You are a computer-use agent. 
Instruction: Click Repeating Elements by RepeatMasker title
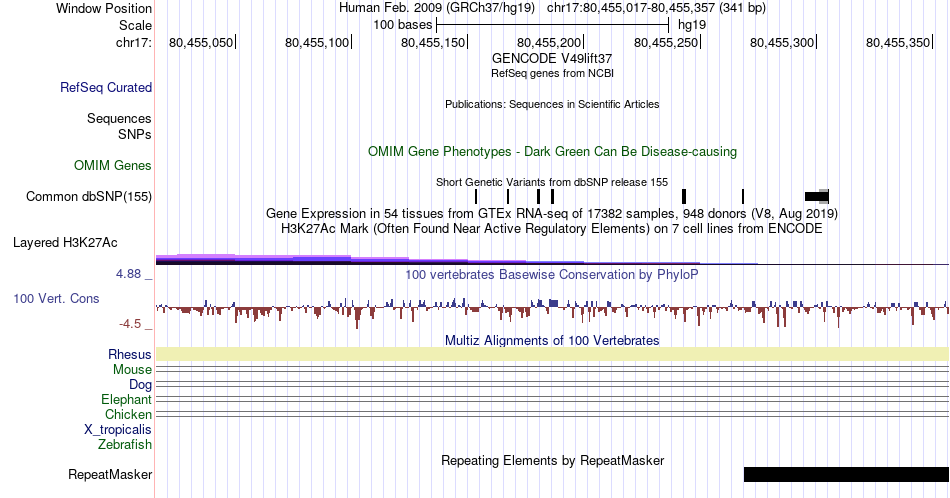pyautogui.click(x=552, y=460)
